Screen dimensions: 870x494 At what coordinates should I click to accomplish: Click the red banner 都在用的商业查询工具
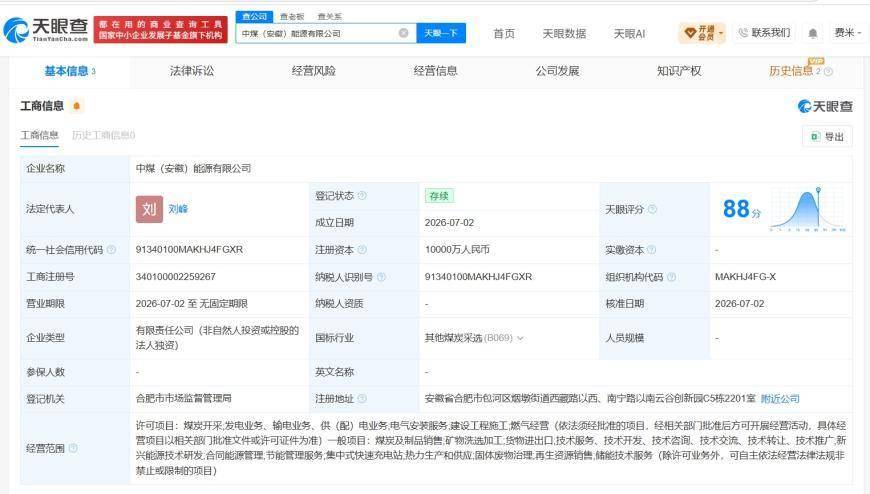pyautogui.click(x=161, y=29)
